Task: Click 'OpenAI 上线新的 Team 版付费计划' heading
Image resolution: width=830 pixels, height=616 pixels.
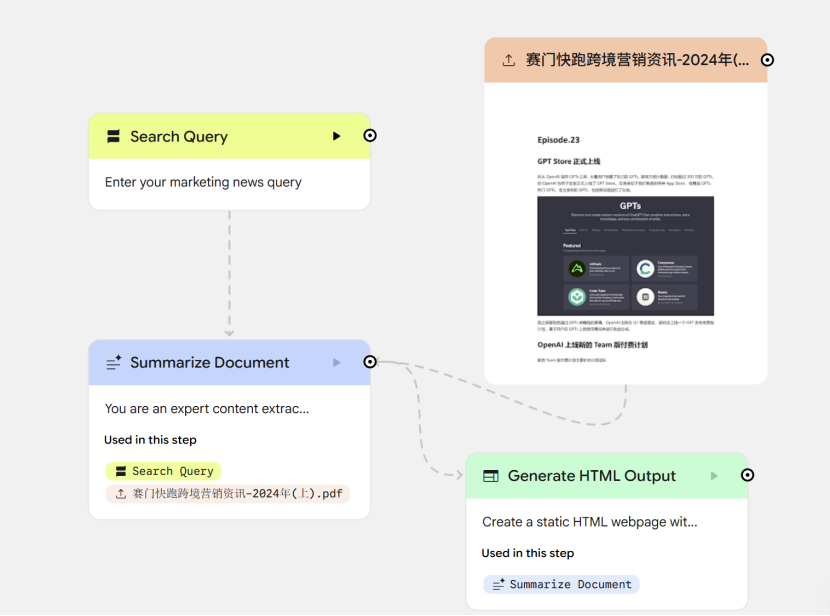Action: (592, 345)
